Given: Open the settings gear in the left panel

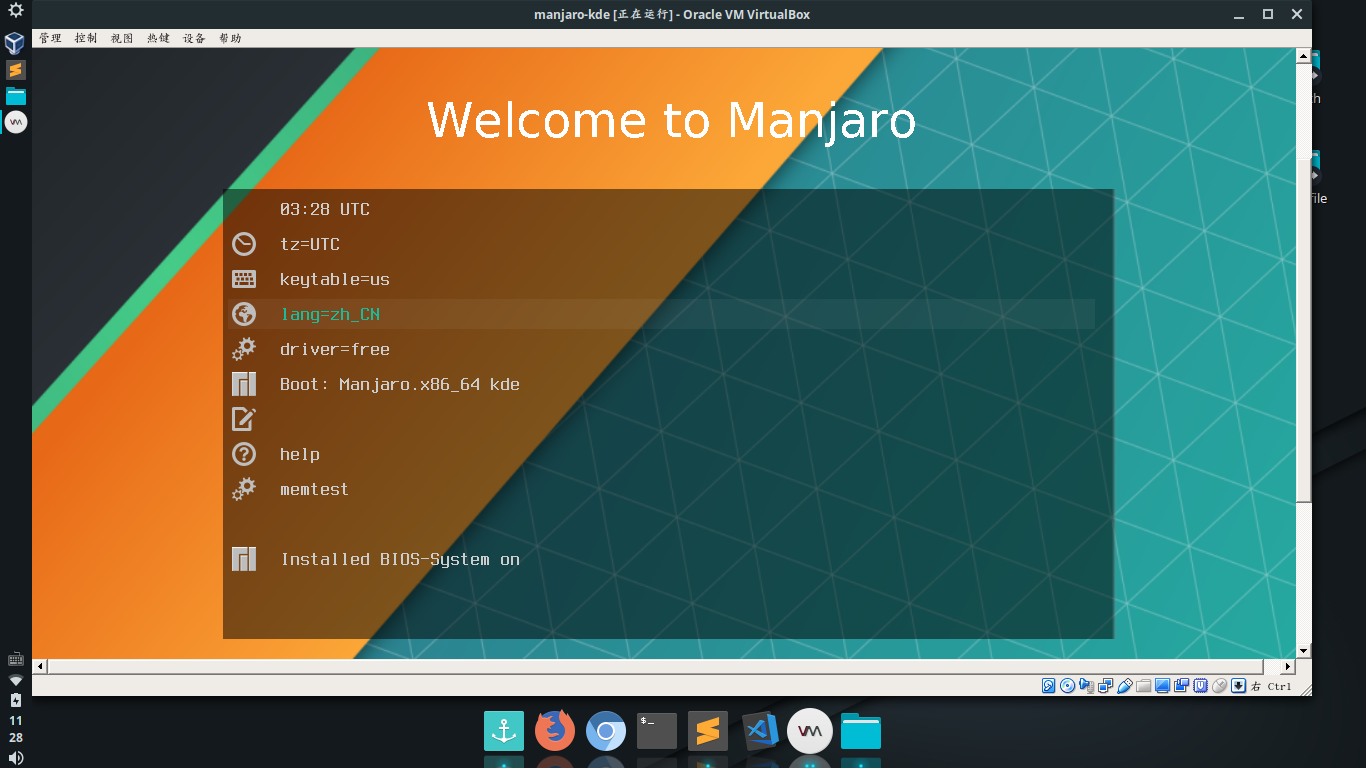Looking at the screenshot, I should 15,11.
